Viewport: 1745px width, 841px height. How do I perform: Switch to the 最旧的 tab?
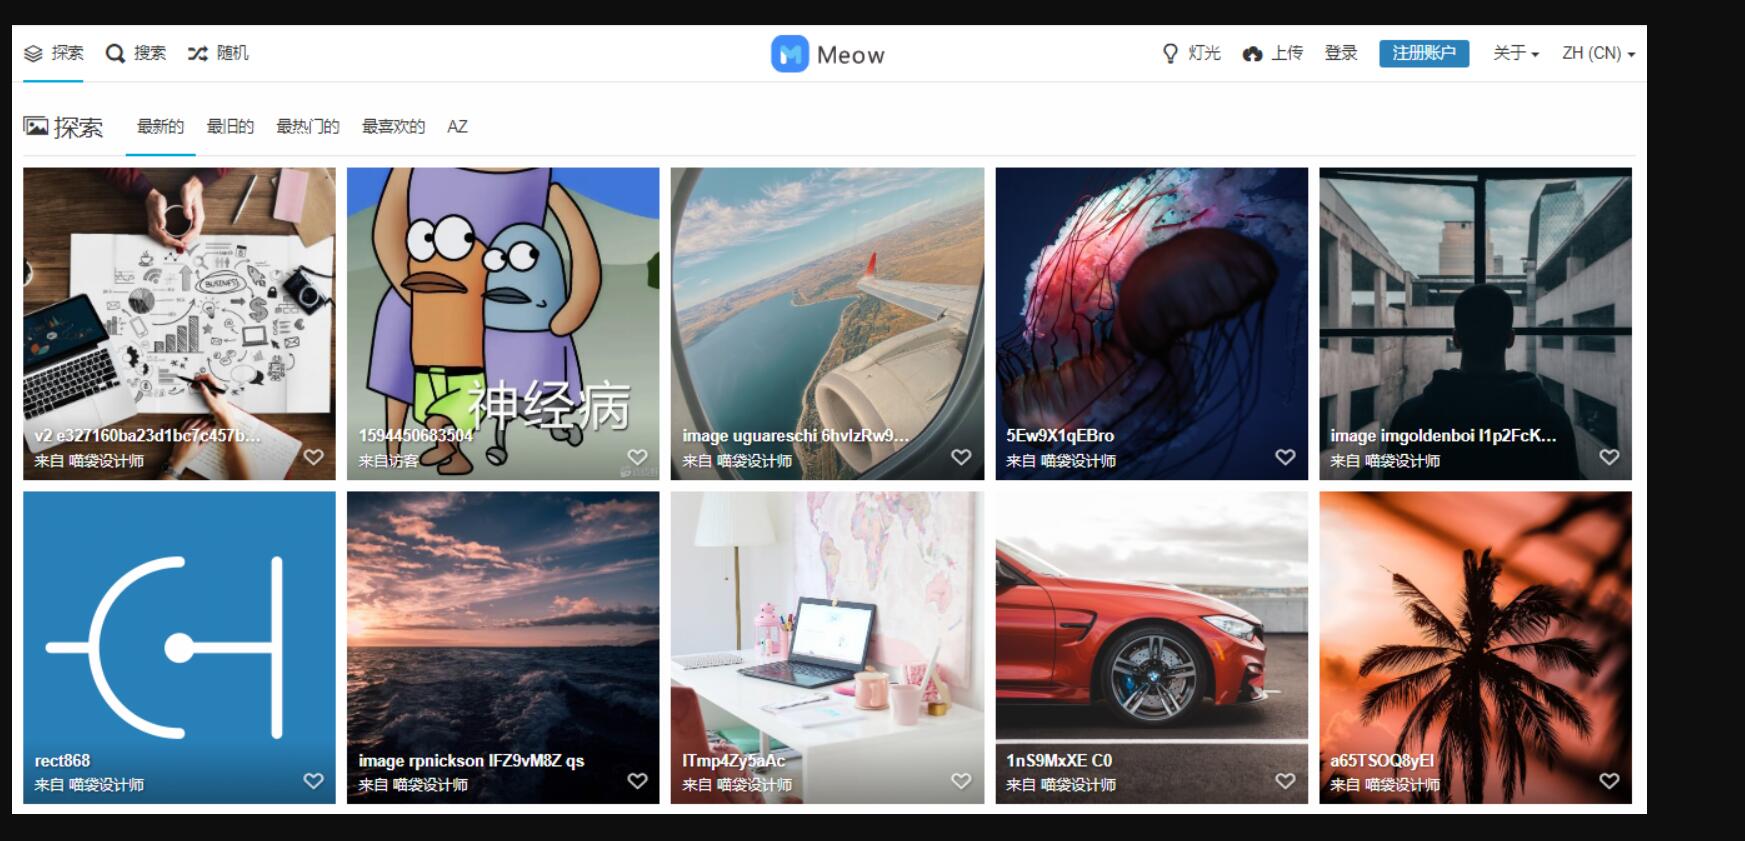[230, 127]
